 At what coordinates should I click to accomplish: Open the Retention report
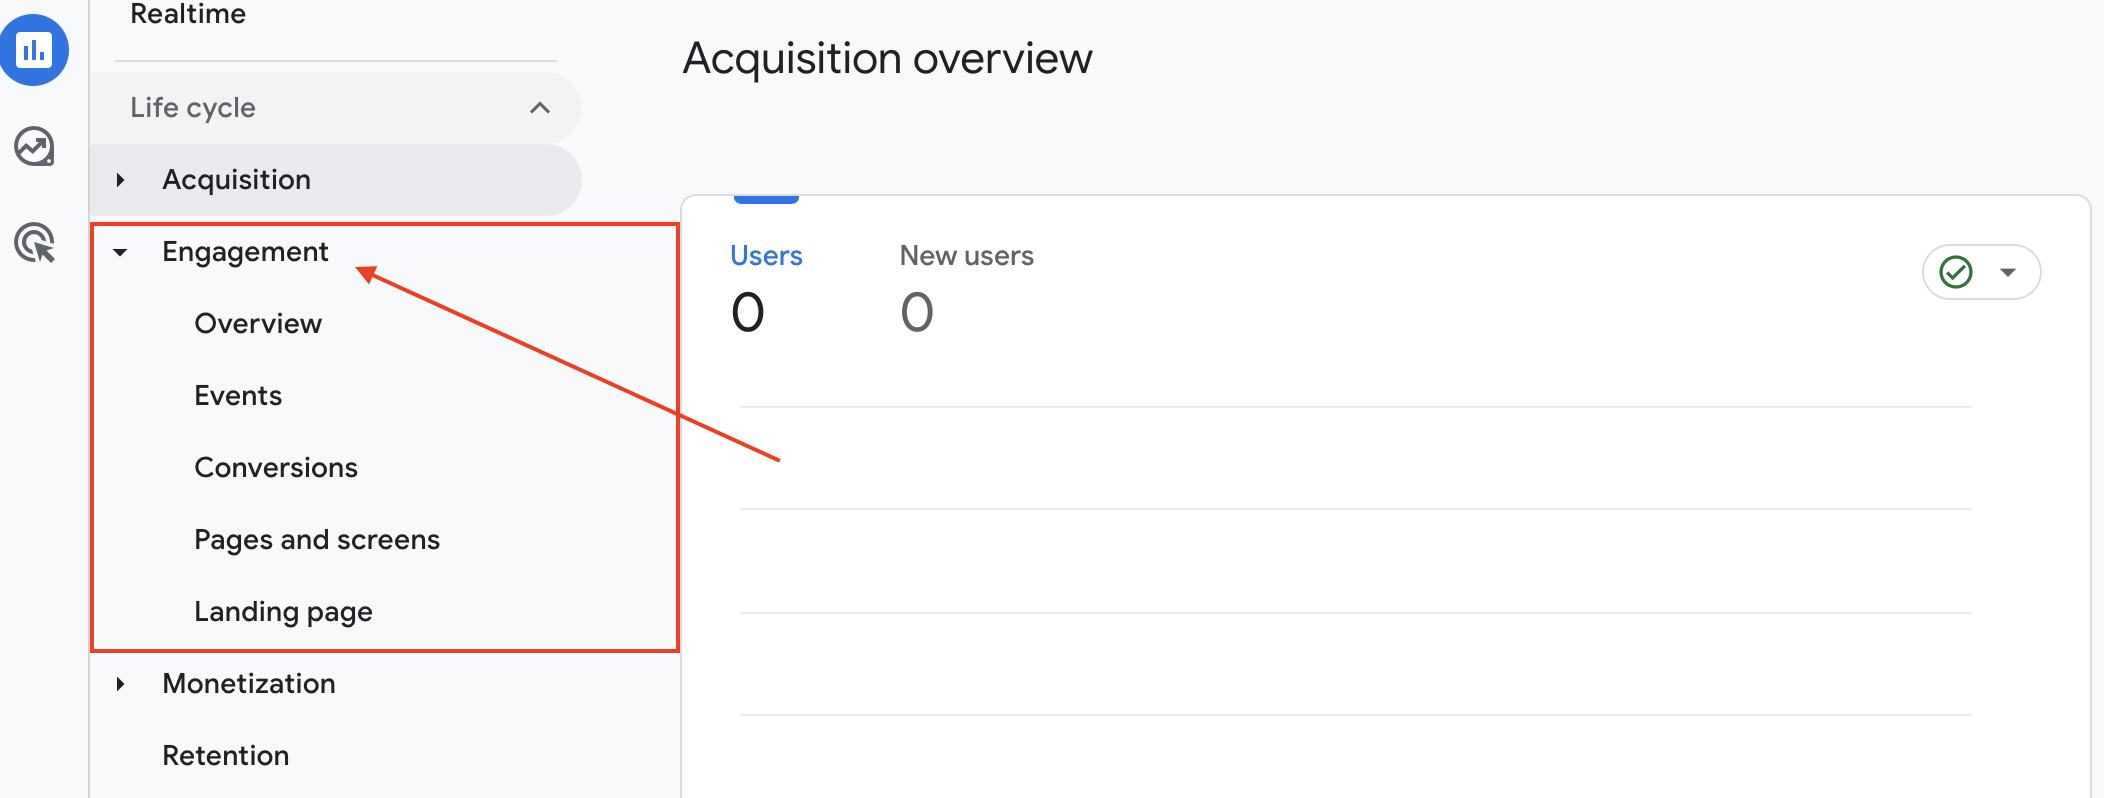tap(226, 755)
